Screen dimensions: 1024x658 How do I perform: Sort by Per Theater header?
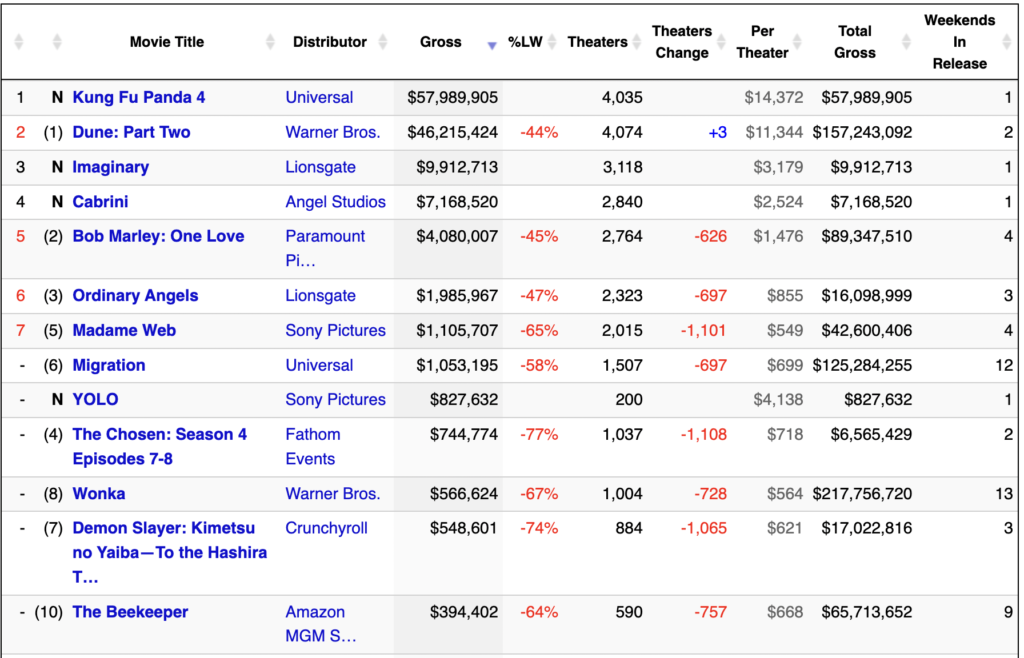[762, 42]
